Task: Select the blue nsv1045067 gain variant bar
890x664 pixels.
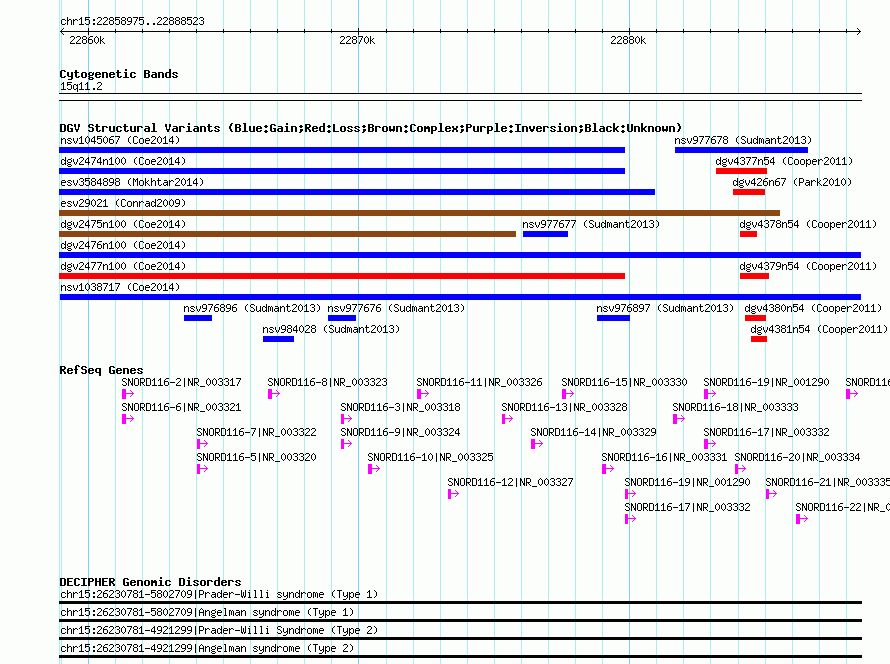Action: [x=342, y=150]
